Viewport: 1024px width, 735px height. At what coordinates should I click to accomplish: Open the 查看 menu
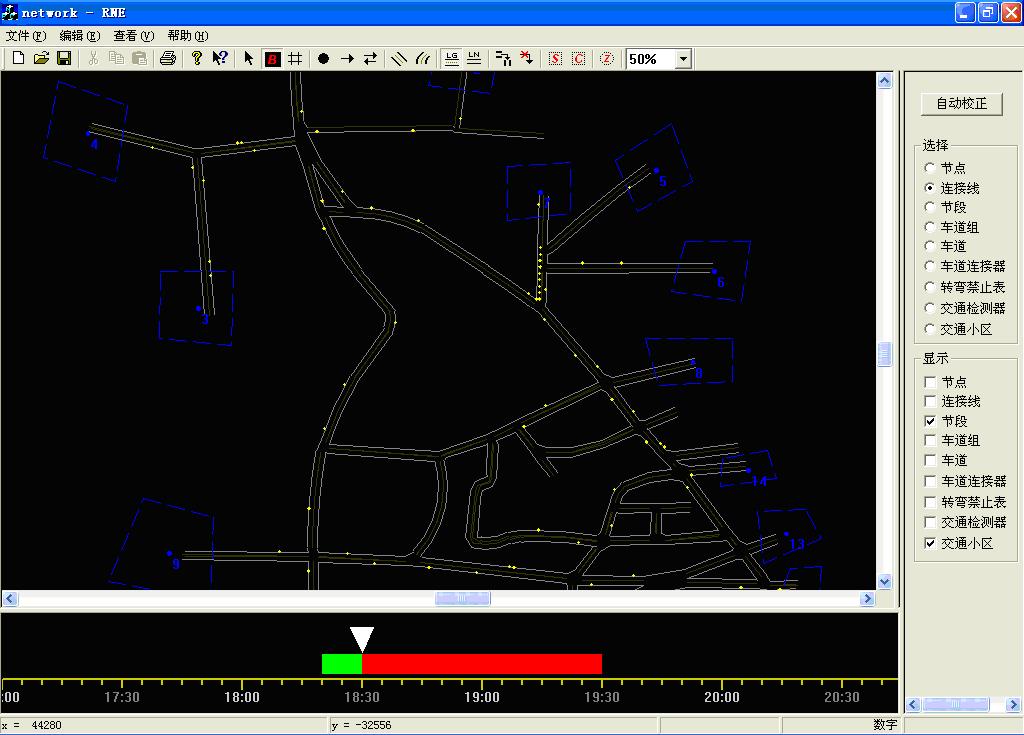click(133, 36)
